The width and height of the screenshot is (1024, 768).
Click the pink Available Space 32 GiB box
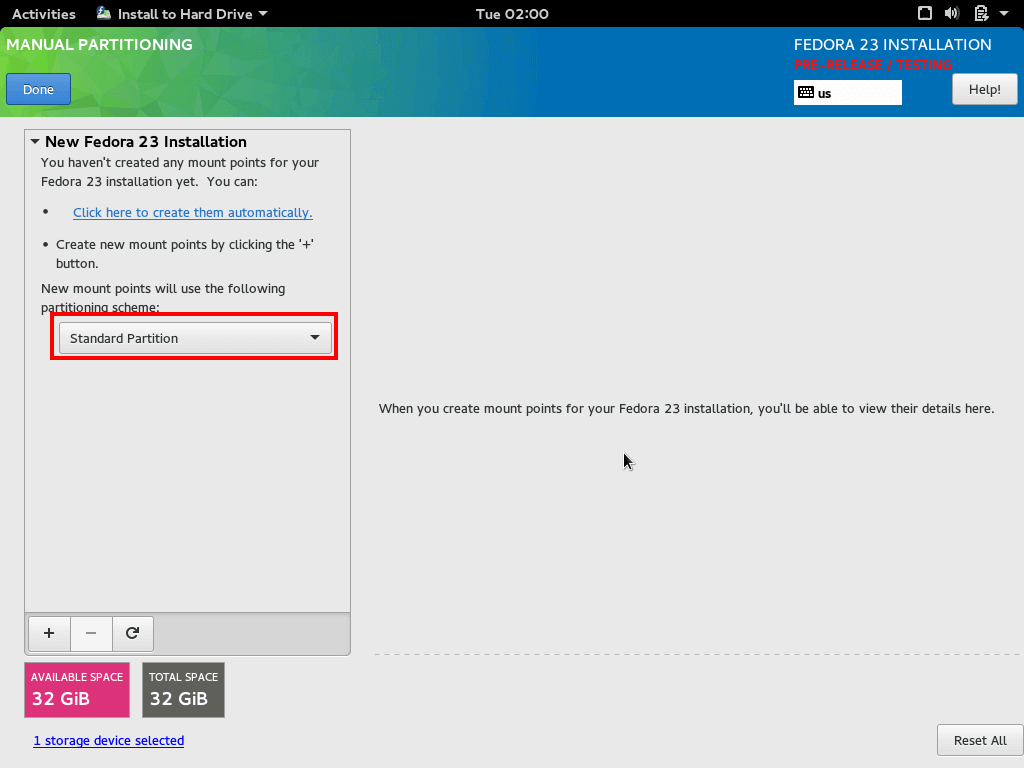(x=77, y=689)
